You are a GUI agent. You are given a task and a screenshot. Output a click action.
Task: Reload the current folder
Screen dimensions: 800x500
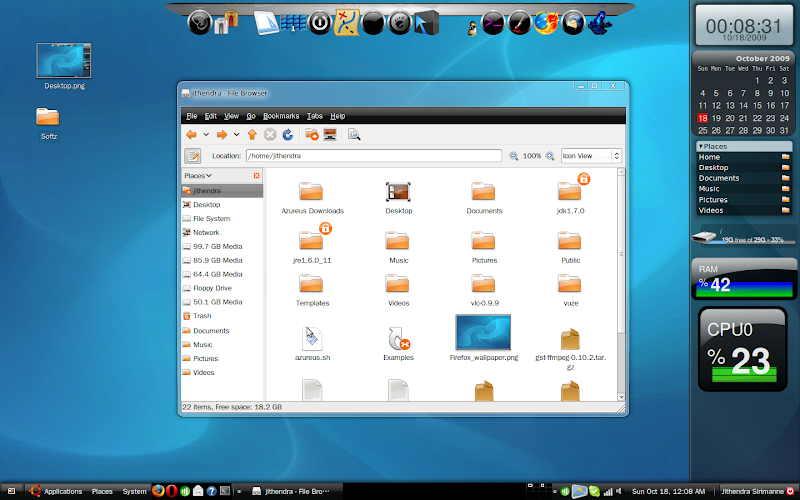288,135
